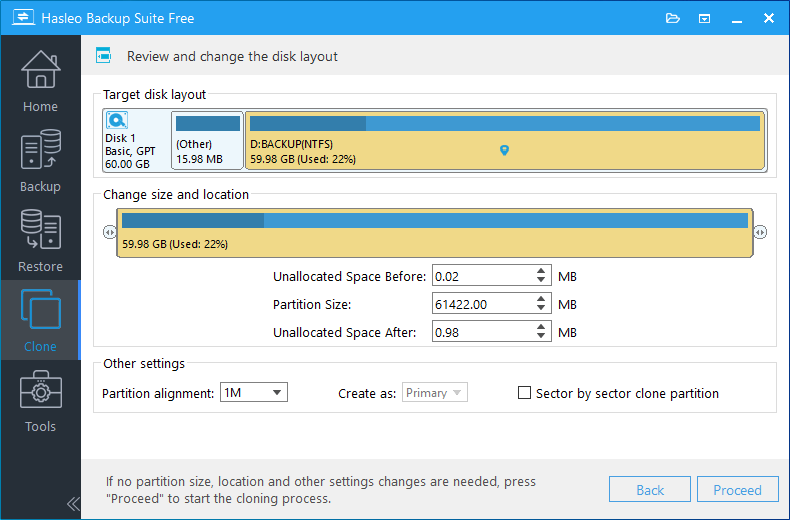Screen dimensions: 790x520
Task: Decrease Unallocated Space Before value
Action: click(x=541, y=280)
